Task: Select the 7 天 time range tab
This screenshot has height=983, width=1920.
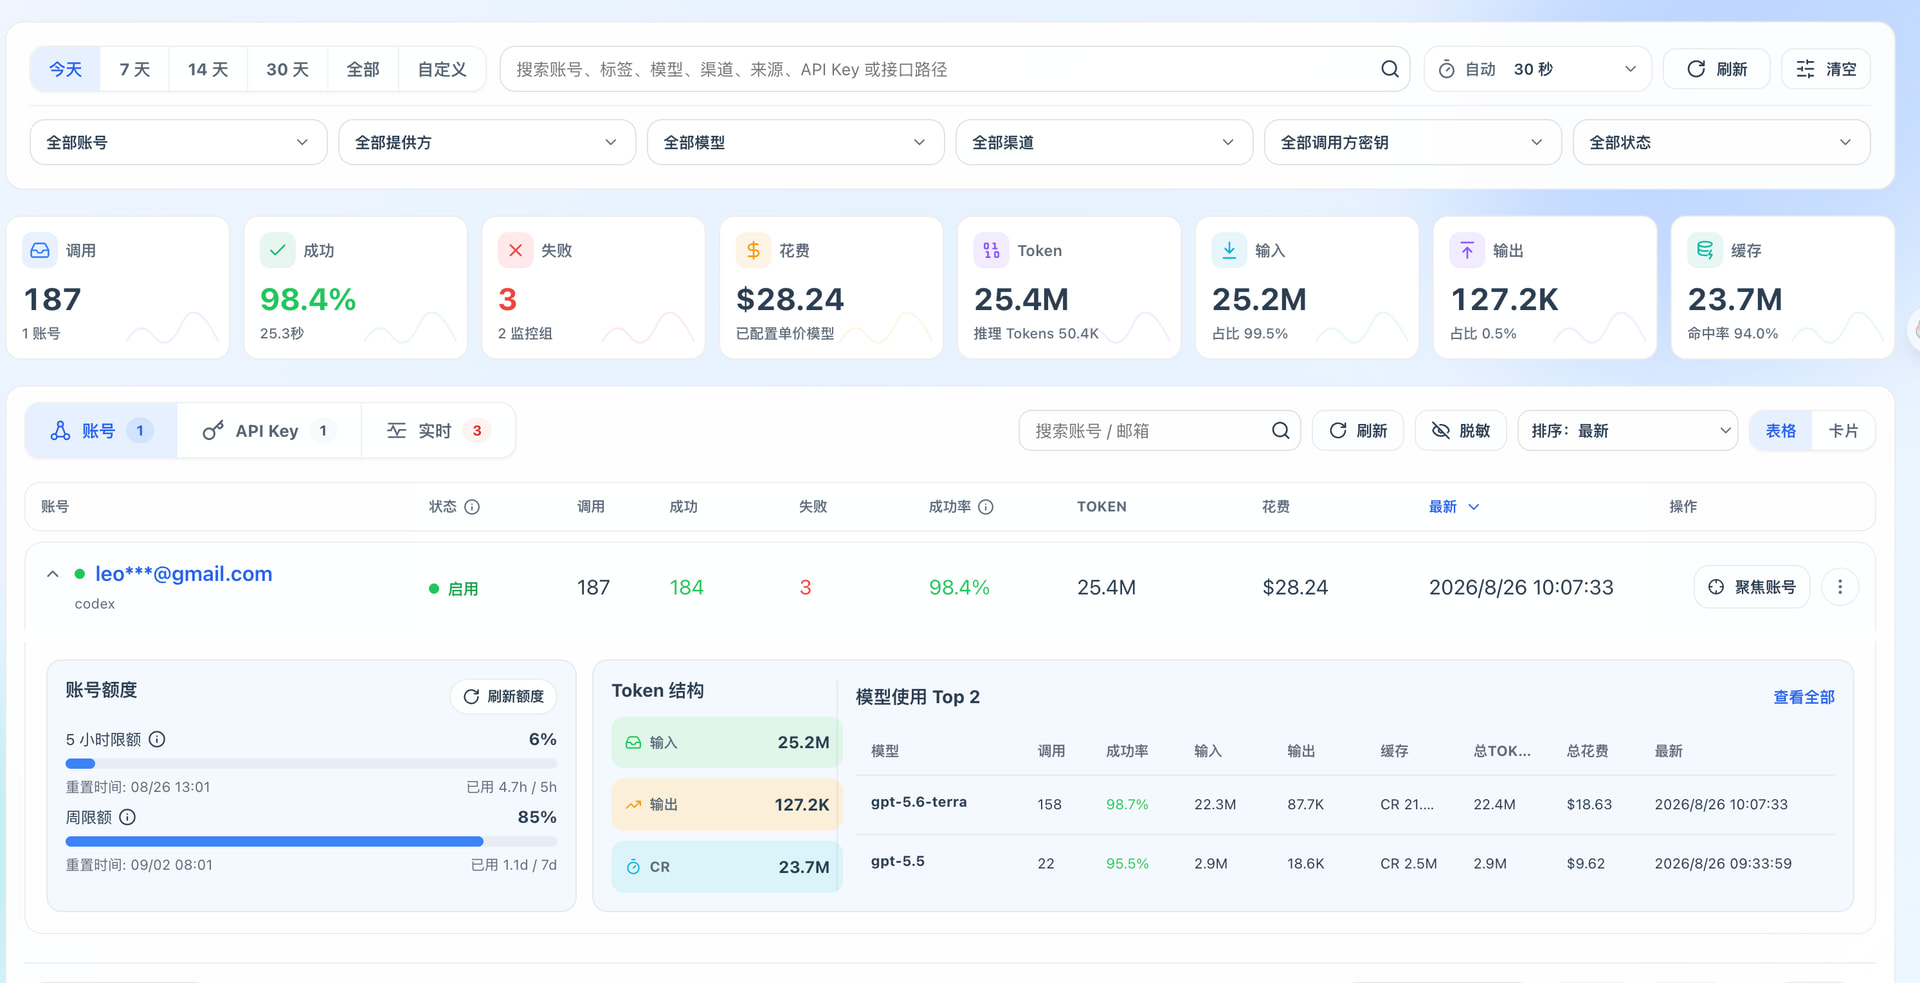Action: pyautogui.click(x=134, y=69)
